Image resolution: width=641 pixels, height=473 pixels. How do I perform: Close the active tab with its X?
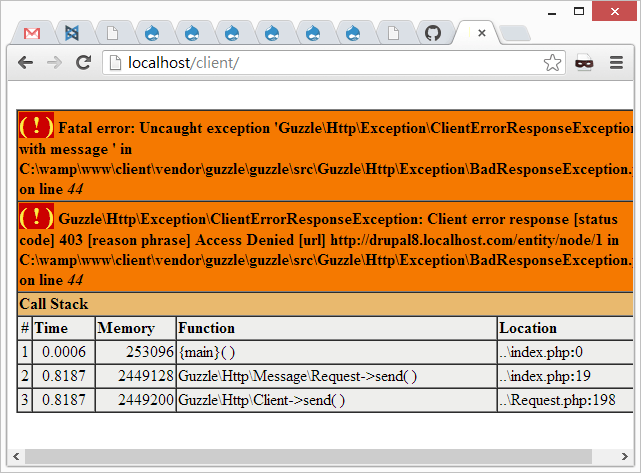click(x=482, y=33)
